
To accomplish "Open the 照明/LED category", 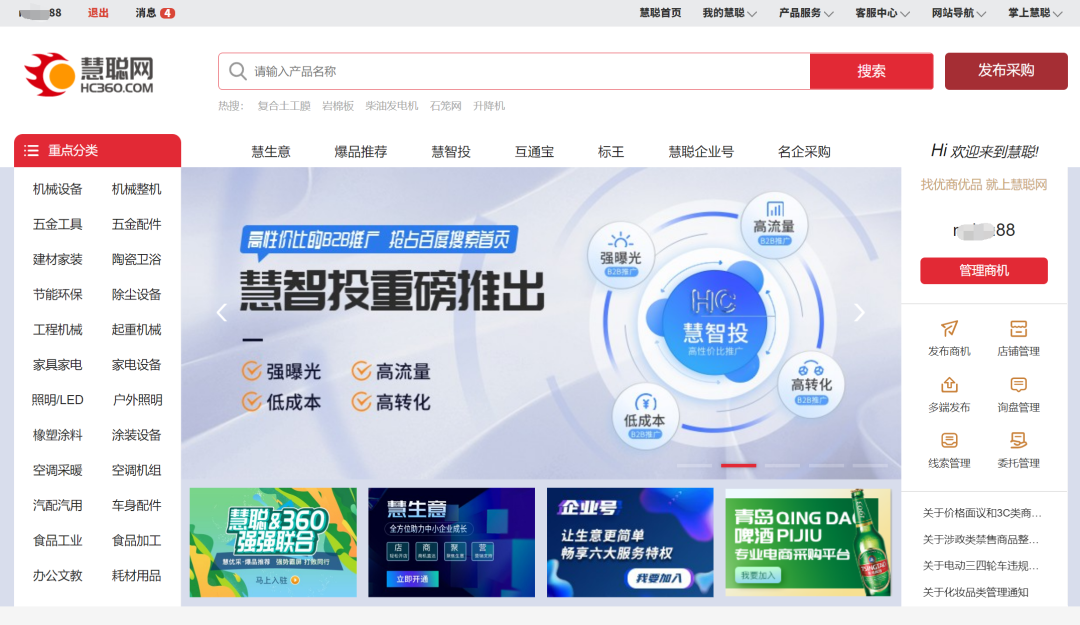I will pyautogui.click(x=58, y=400).
